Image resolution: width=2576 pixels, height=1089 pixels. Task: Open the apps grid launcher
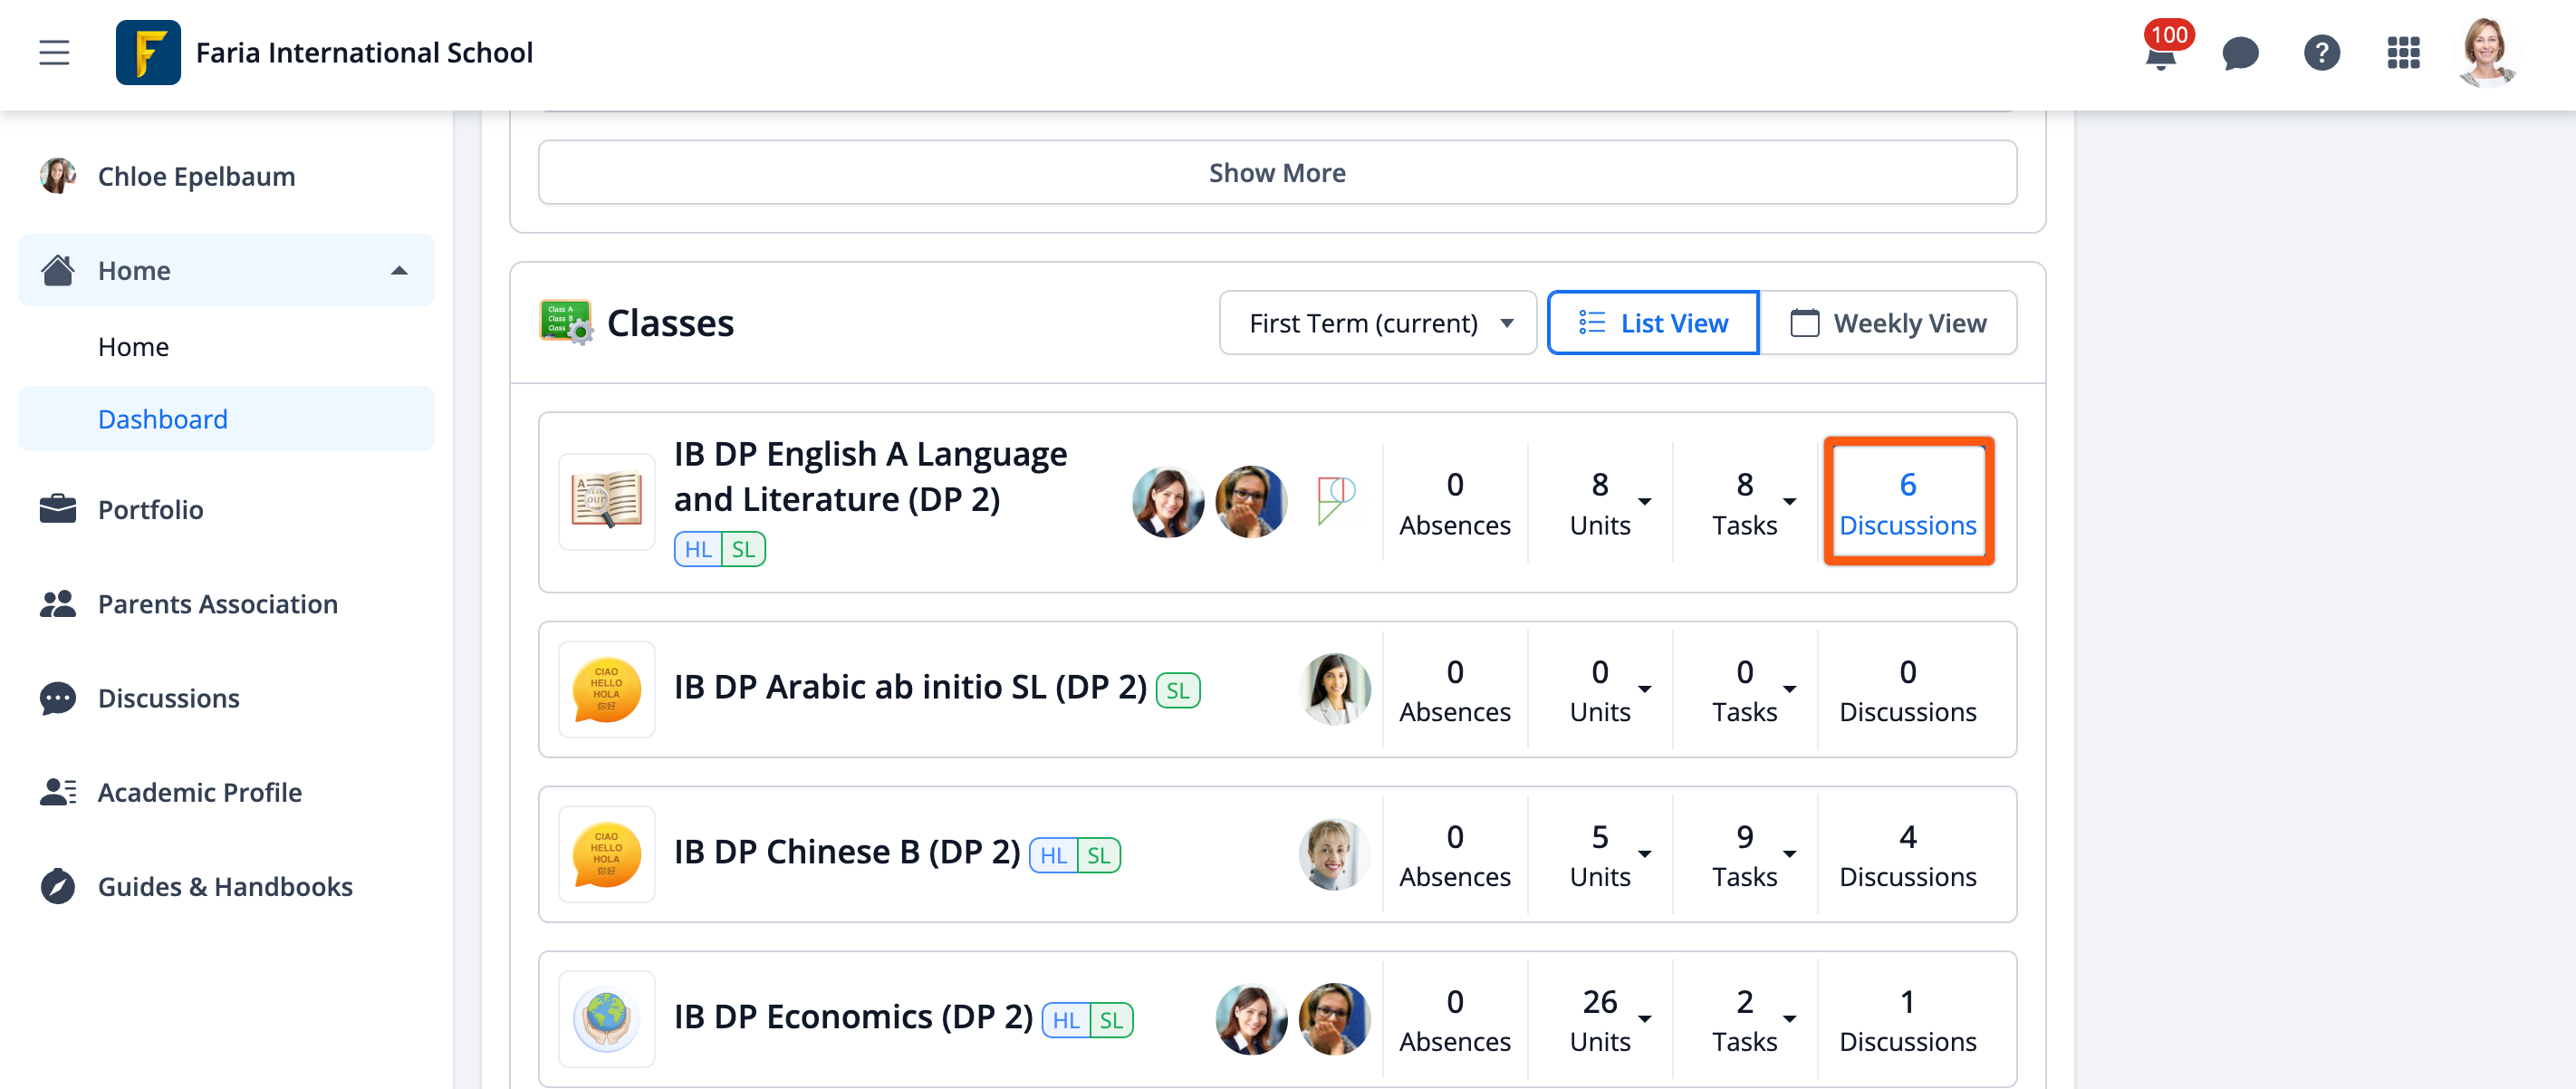coord(2403,53)
